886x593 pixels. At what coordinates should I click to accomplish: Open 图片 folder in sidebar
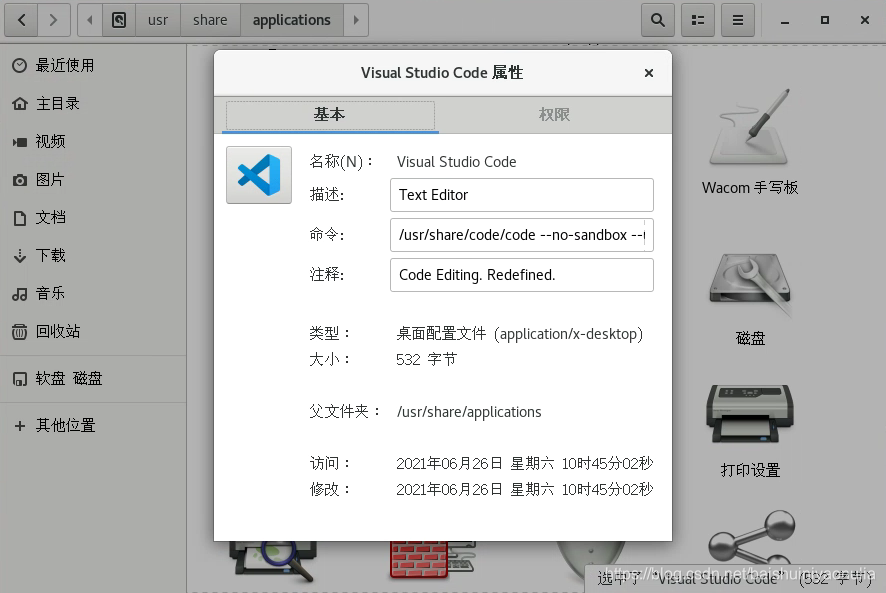point(93,180)
